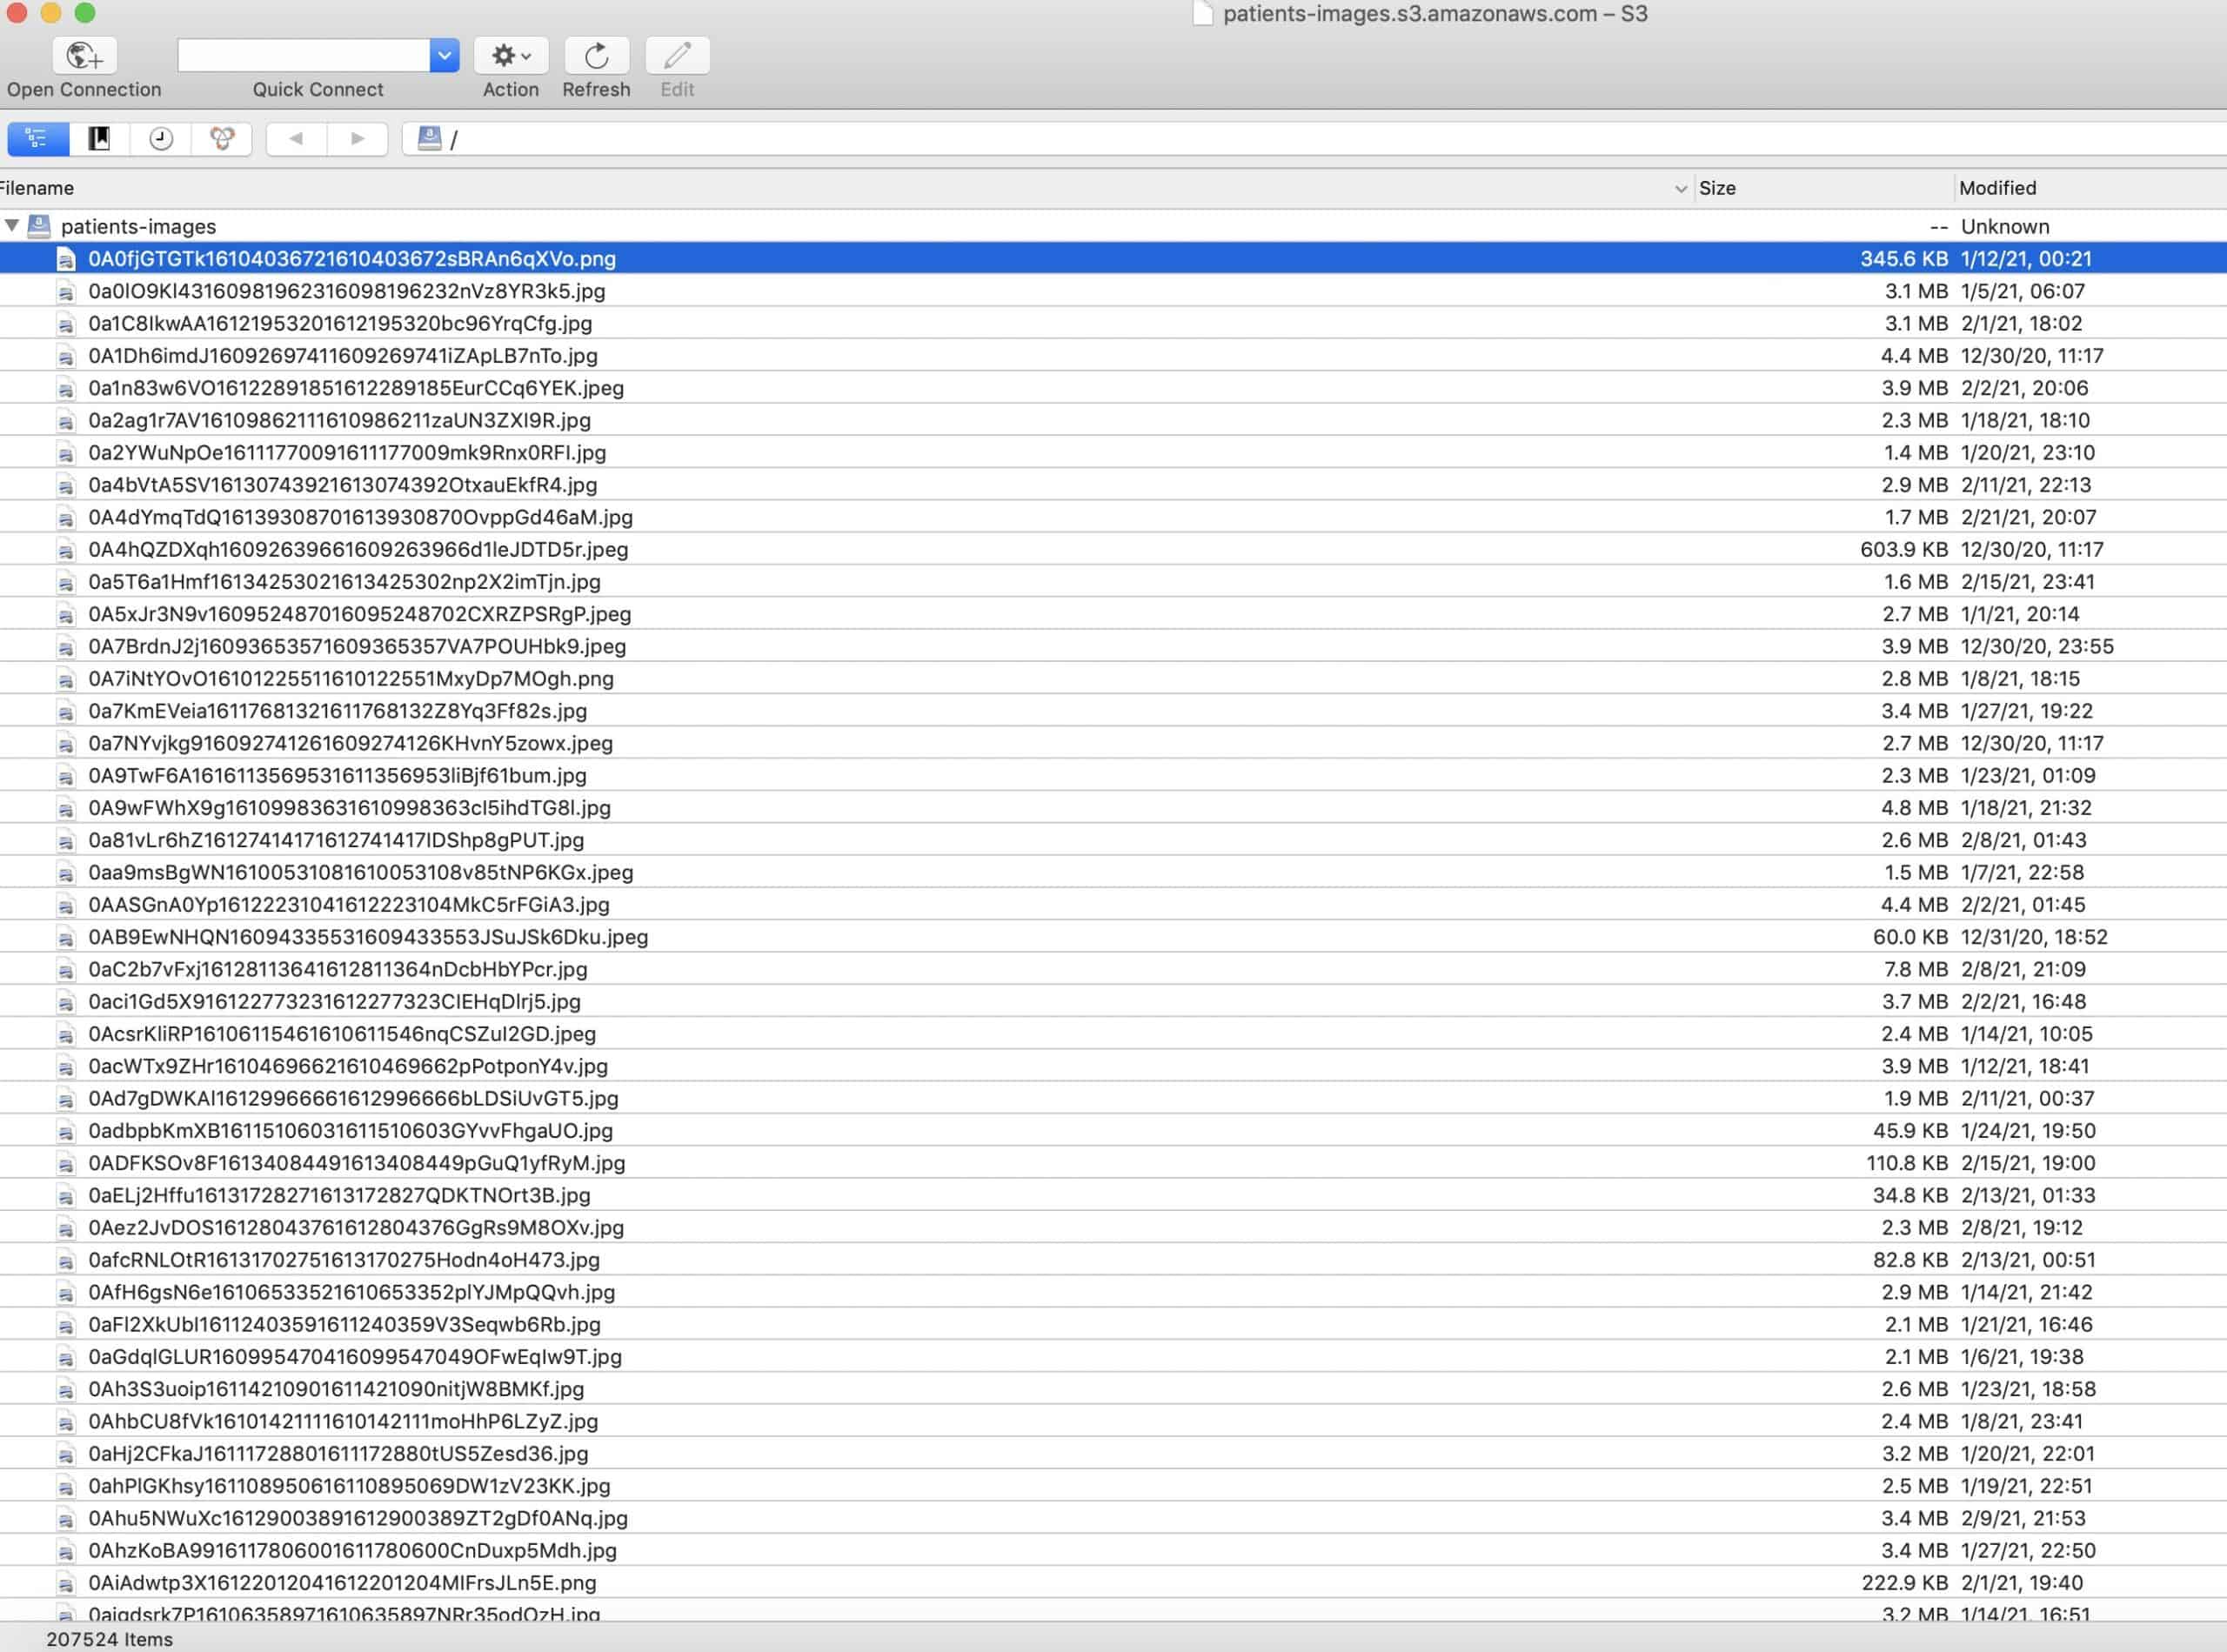
Task: Show the Bookmarks view
Action: [x=99, y=139]
